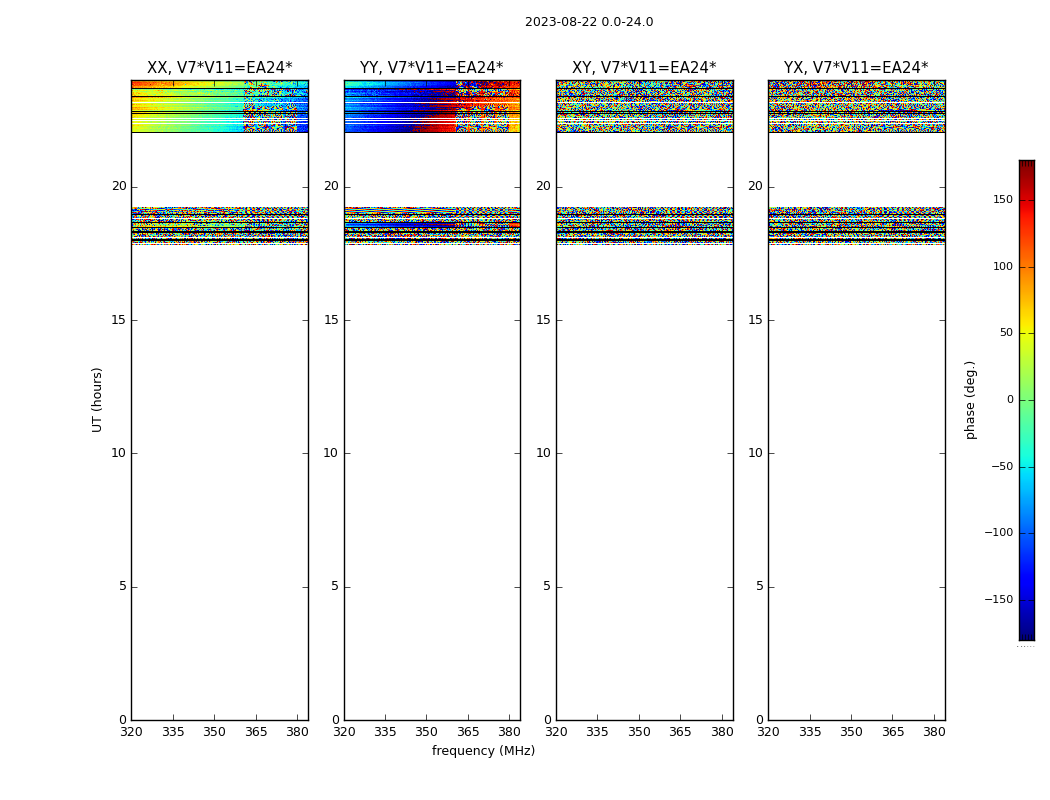Select the "XX, V7*V11=EA24*" panel title
The width and height of the screenshot is (1050, 800).
coord(220,68)
